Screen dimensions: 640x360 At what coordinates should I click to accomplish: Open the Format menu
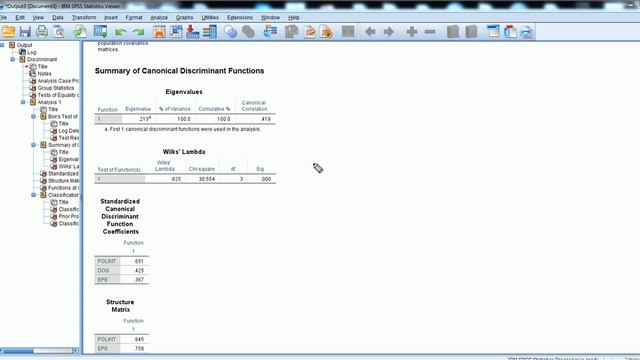[134, 18]
